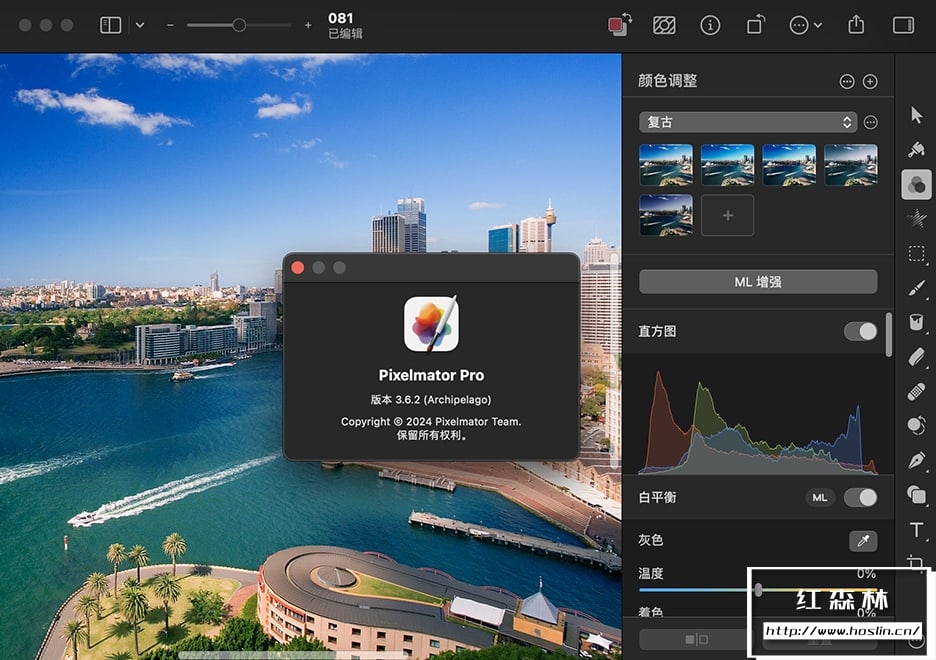The height and width of the screenshot is (660, 936).
Task: Toggle the right sidebar panel
Action: 903,25
